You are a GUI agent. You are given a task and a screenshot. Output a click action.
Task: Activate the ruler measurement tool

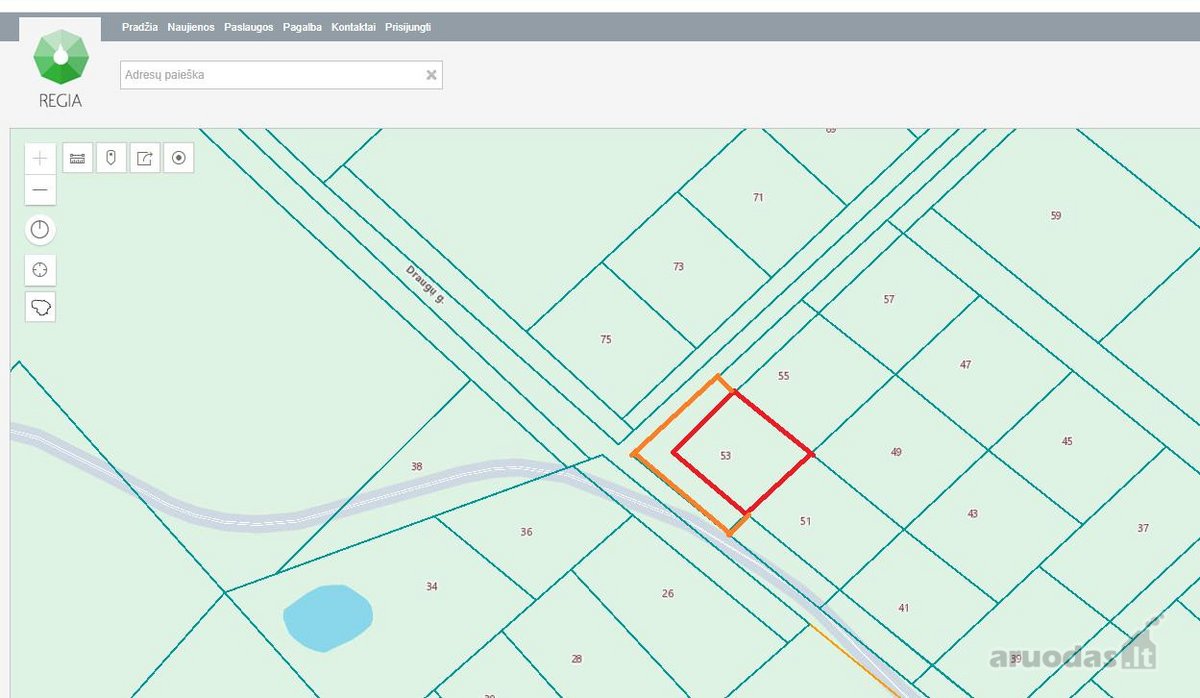point(78,158)
